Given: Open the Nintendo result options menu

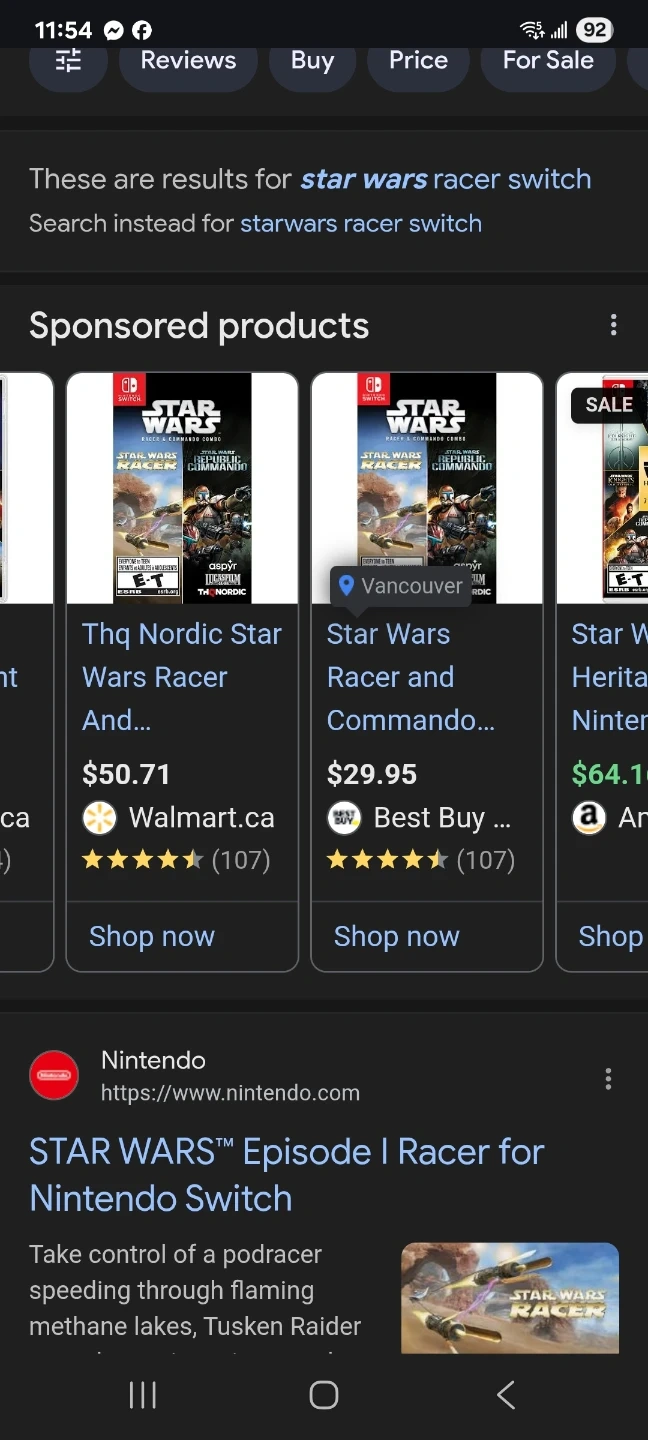Looking at the screenshot, I should pyautogui.click(x=608, y=1078).
